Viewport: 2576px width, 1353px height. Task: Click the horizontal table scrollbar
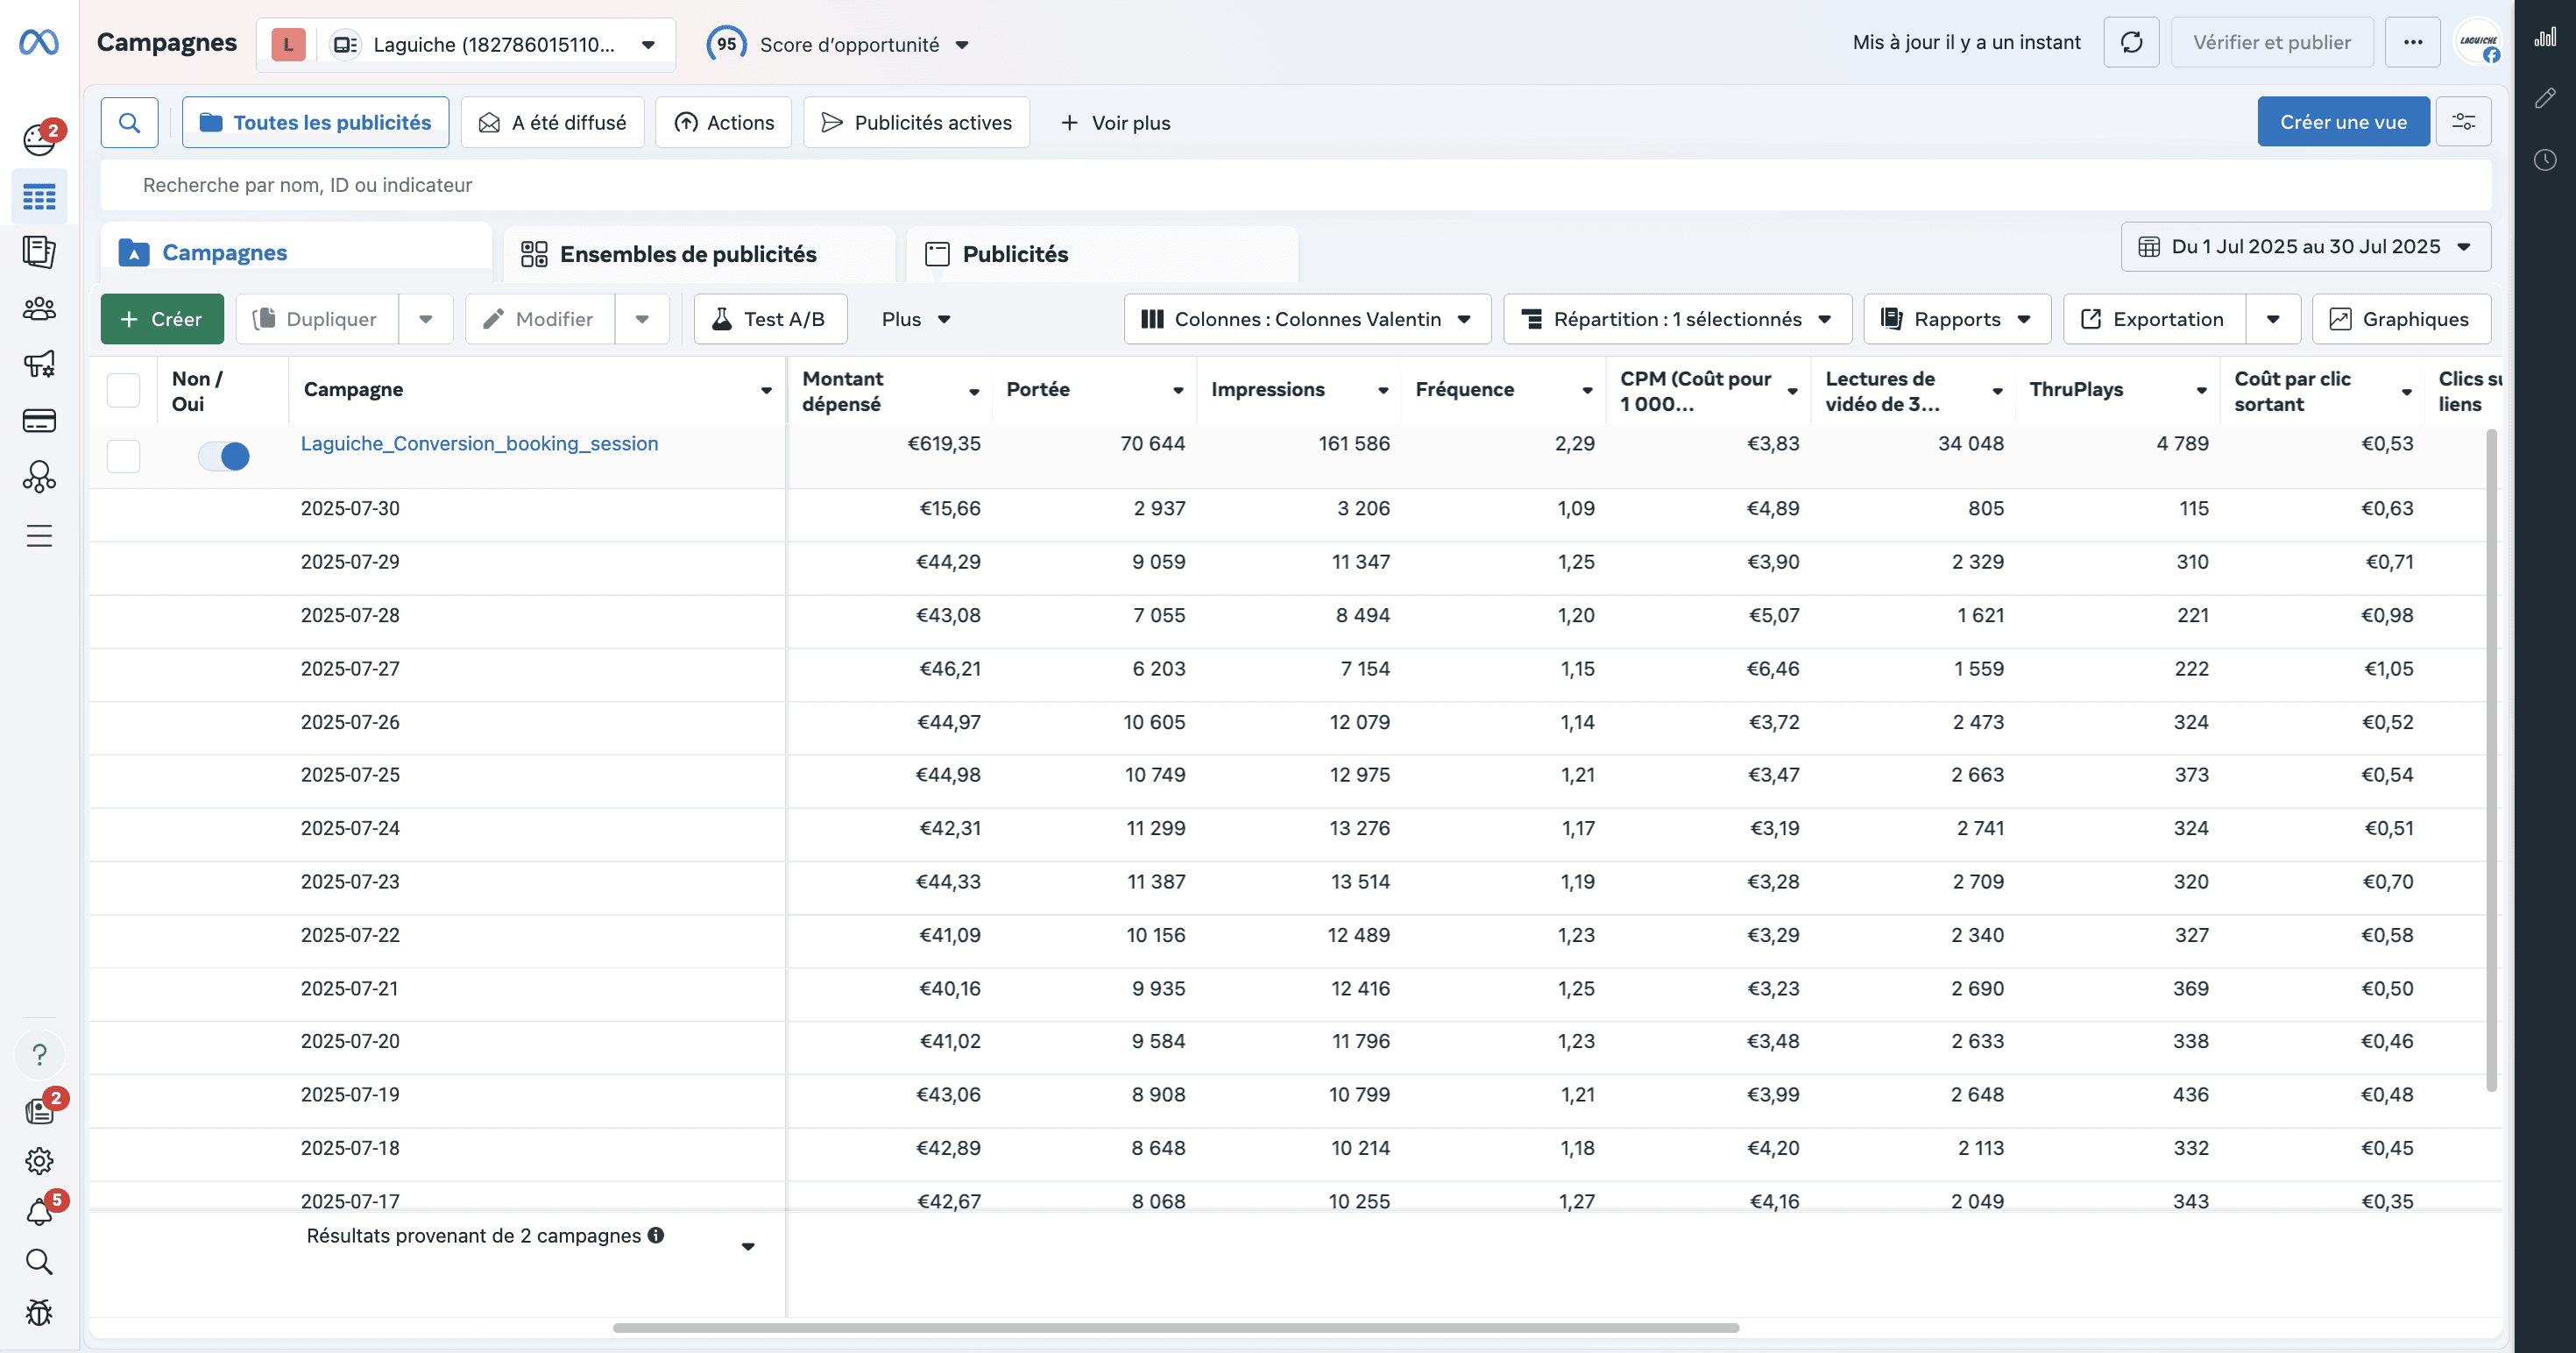(x=1175, y=1328)
